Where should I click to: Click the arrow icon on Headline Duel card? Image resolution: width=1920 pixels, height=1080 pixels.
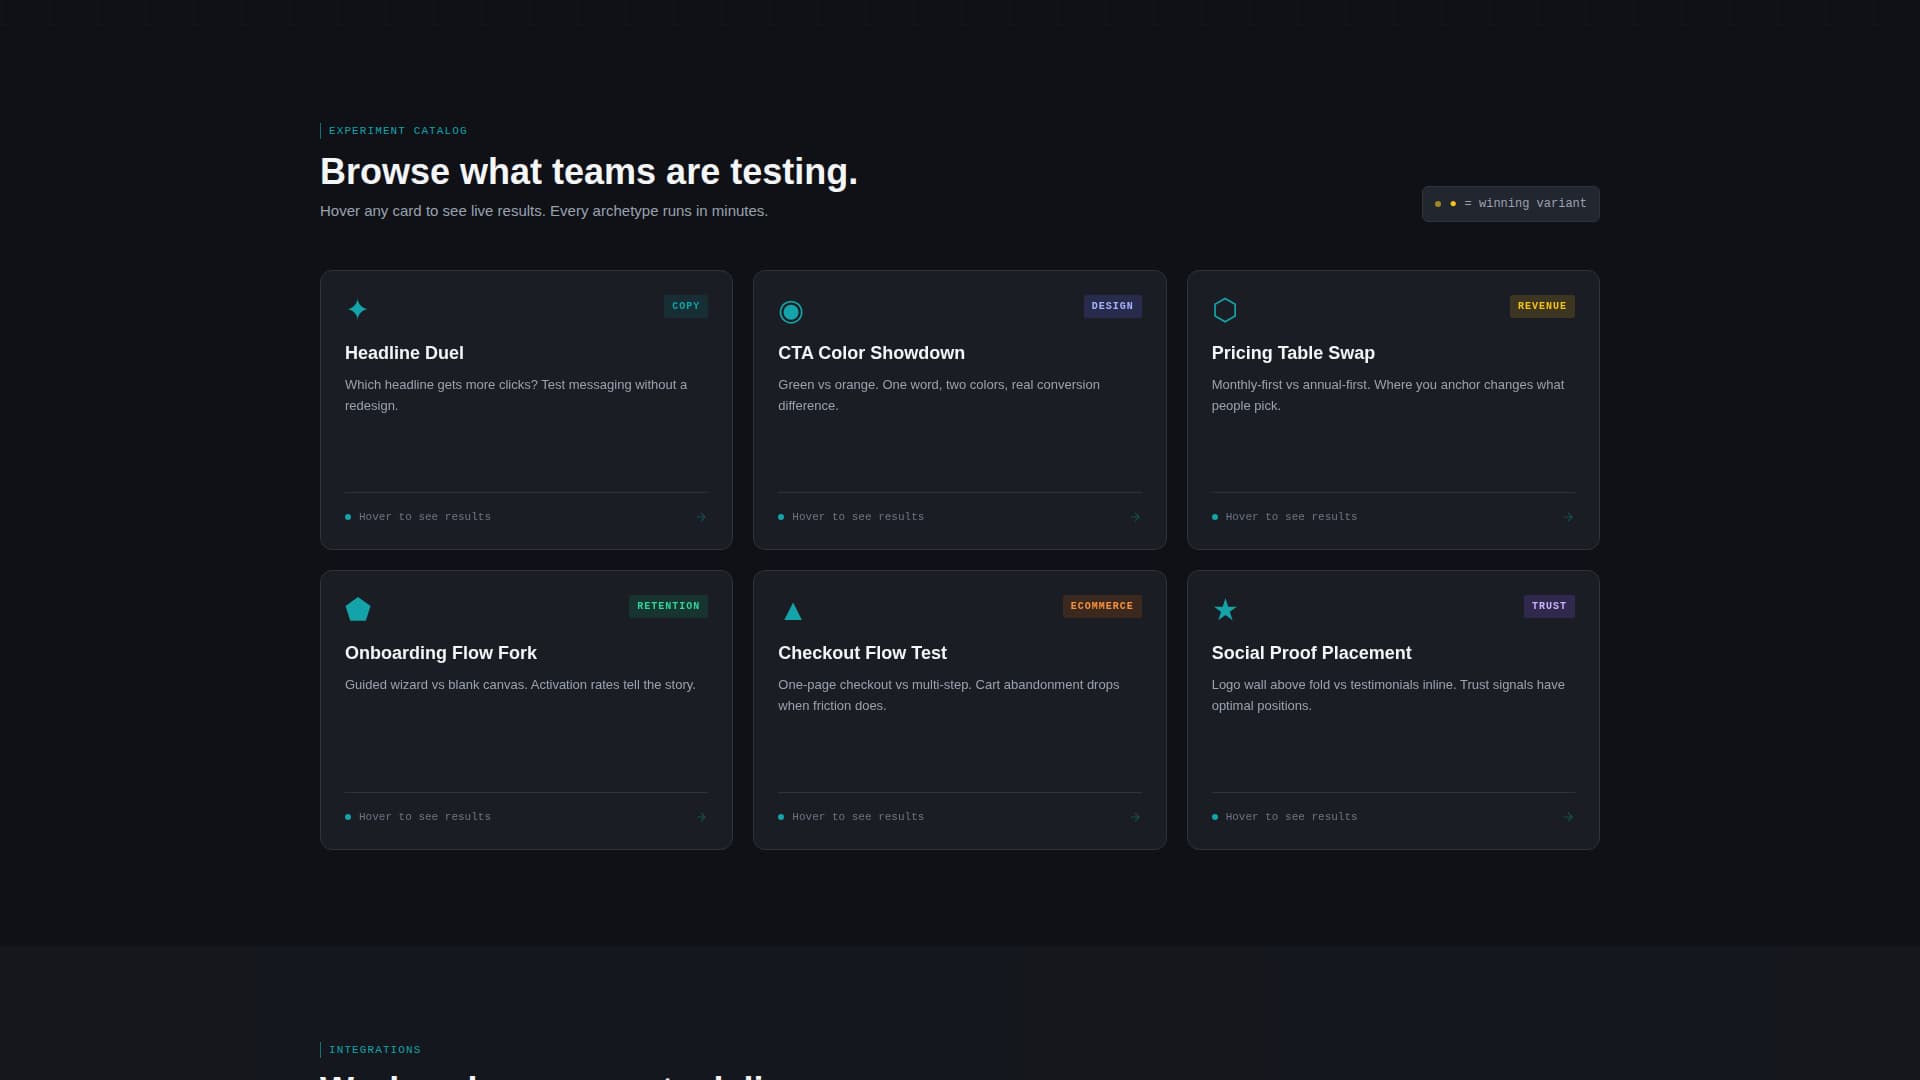[x=701, y=517]
